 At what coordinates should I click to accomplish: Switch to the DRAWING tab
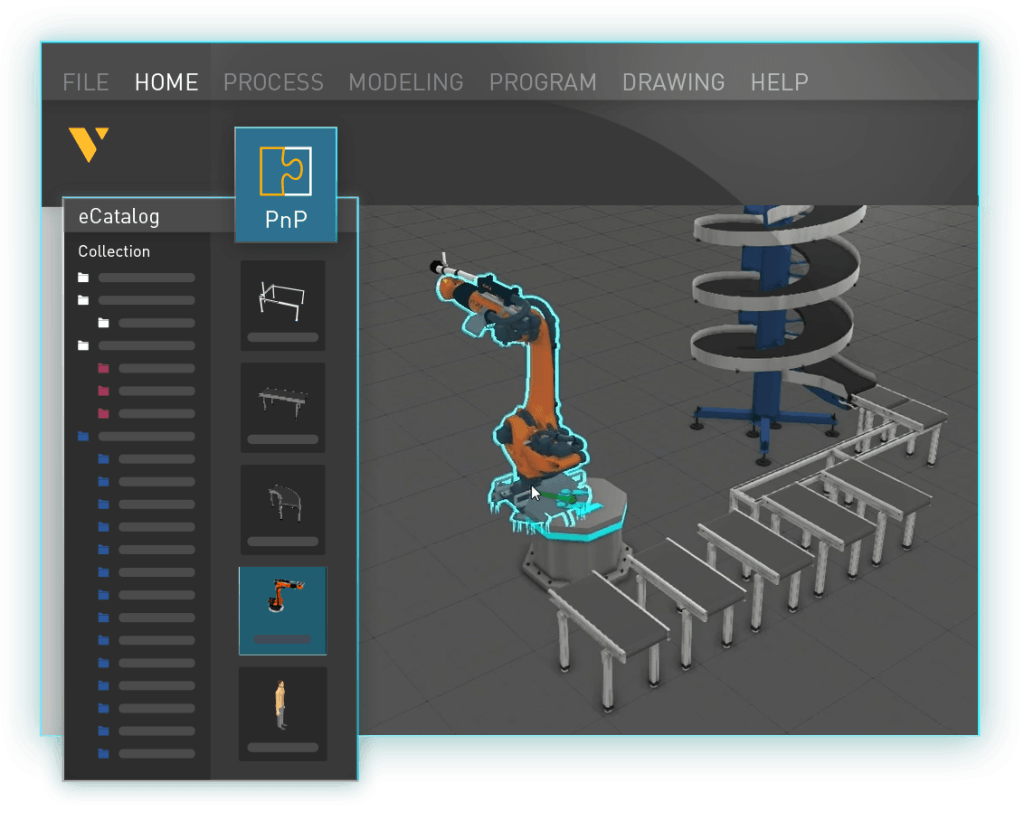pyautogui.click(x=673, y=82)
